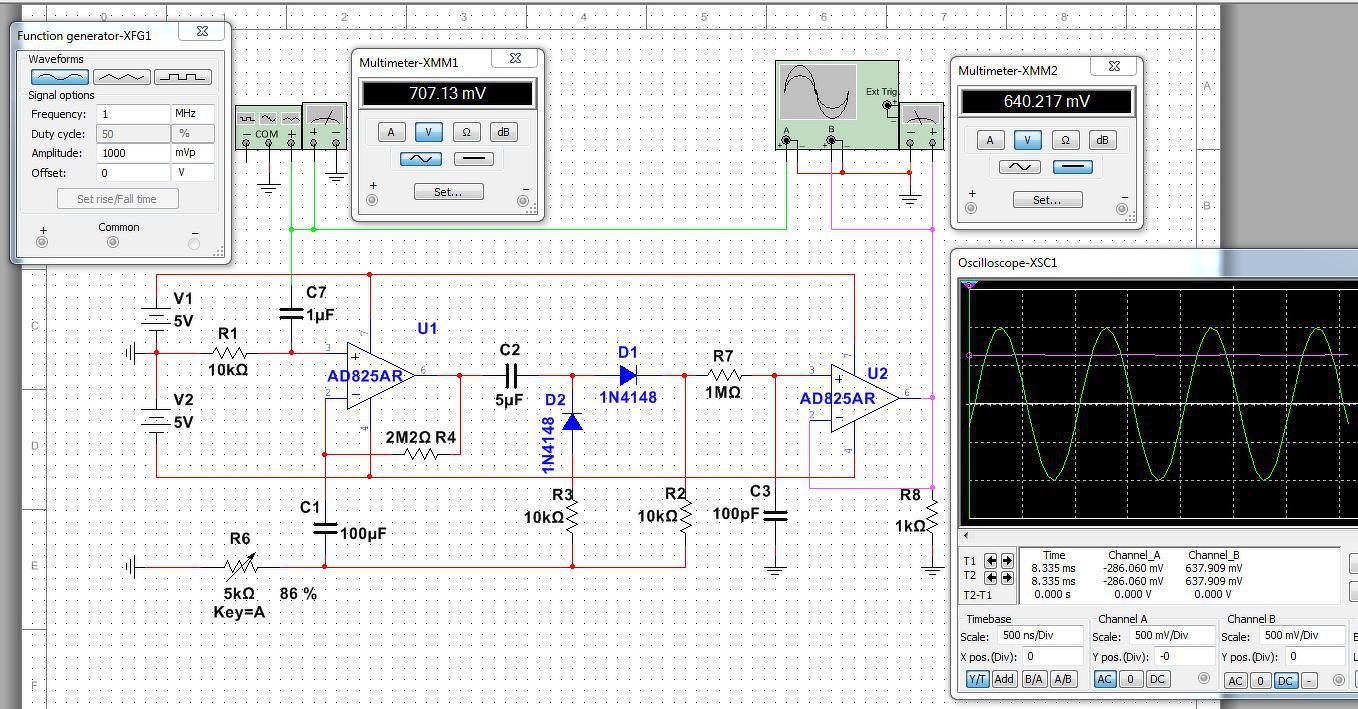
Task: Set Channel A coupling to AC
Action: 1105,679
